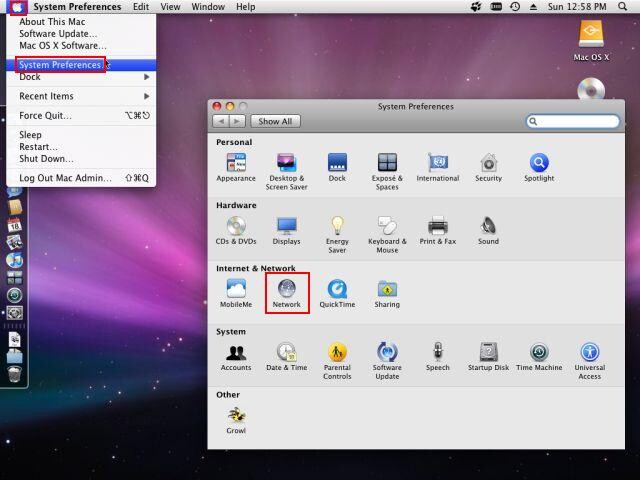
Task: Open the View menu in menu bar
Action: pos(170,7)
